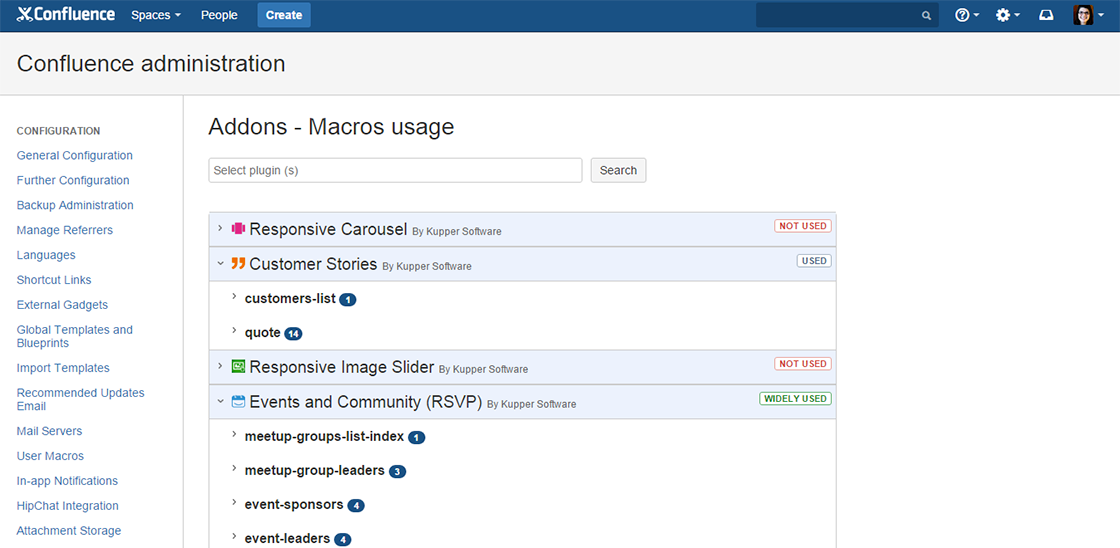Click the Select plugin(s) input field
This screenshot has height=548, width=1120.
point(395,170)
